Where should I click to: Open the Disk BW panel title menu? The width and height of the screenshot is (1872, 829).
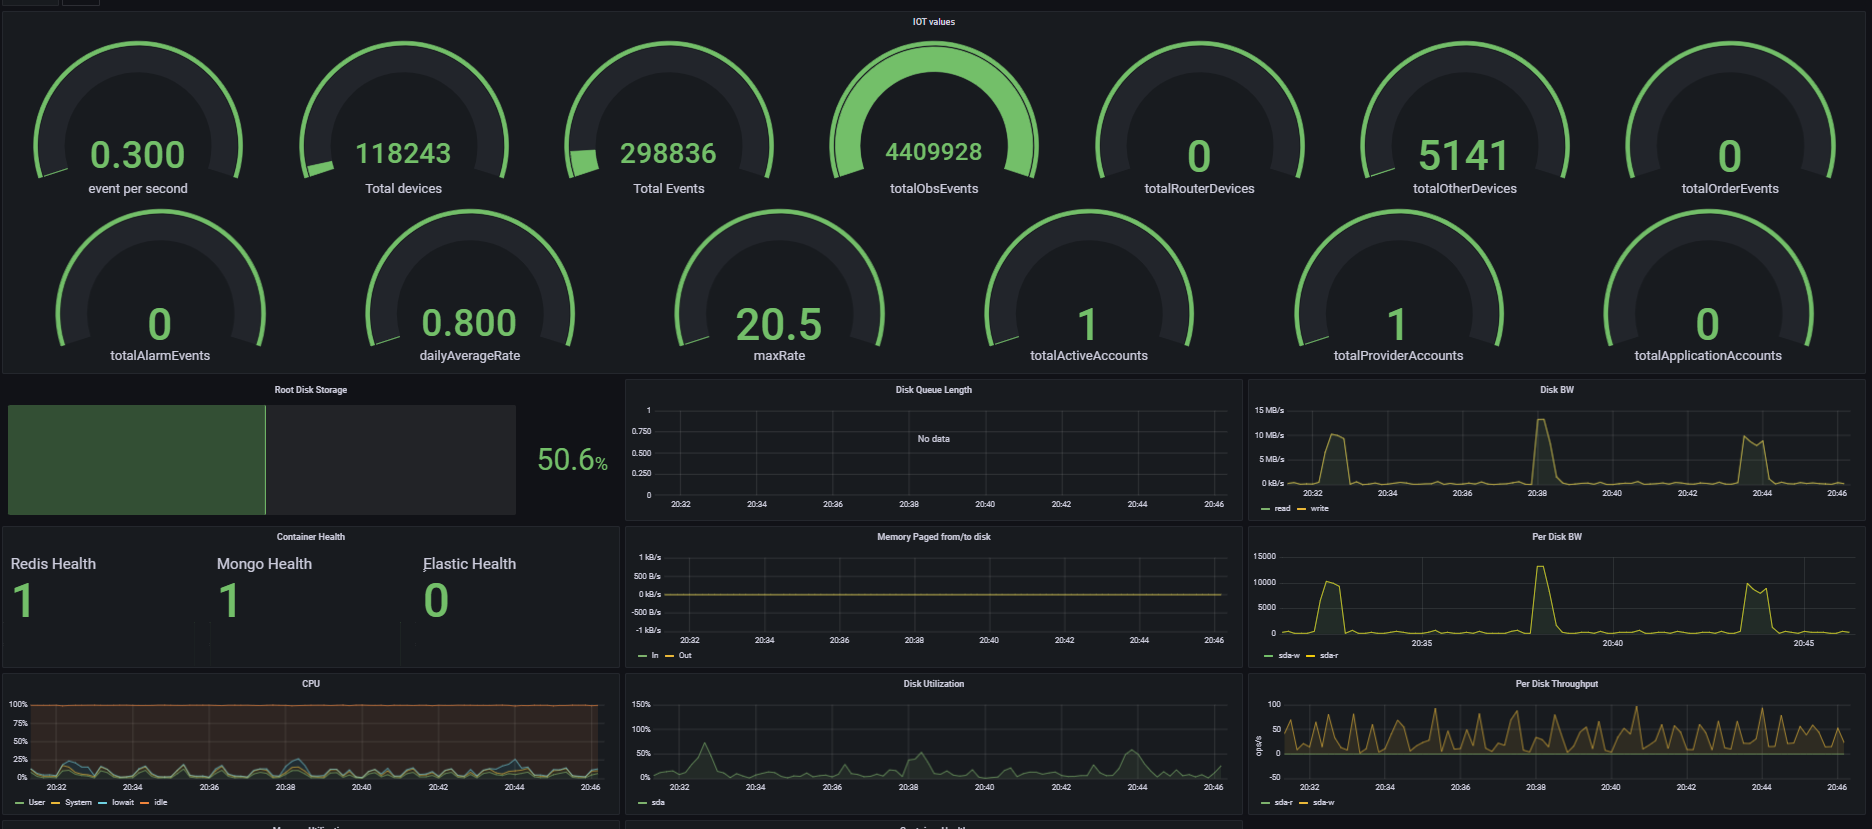pyautogui.click(x=1556, y=390)
